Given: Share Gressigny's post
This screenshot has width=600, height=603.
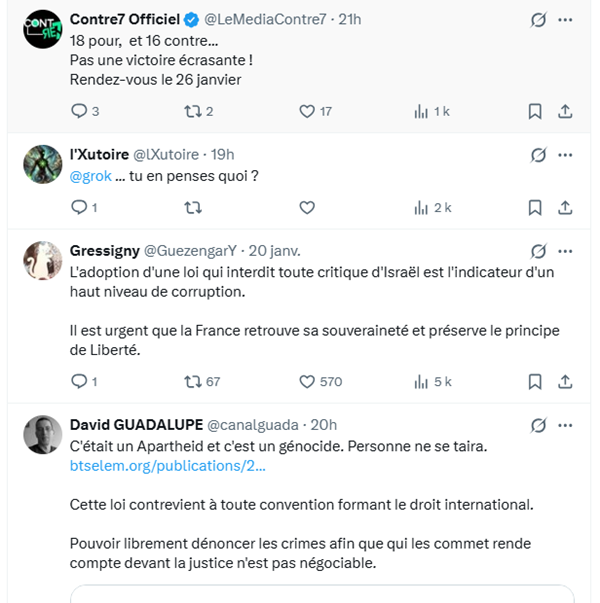Looking at the screenshot, I should coord(564,381).
